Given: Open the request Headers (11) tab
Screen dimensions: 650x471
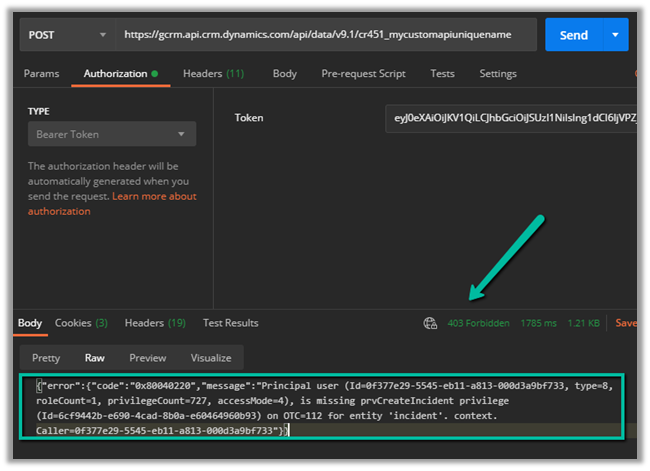Looking at the screenshot, I should coord(213,74).
